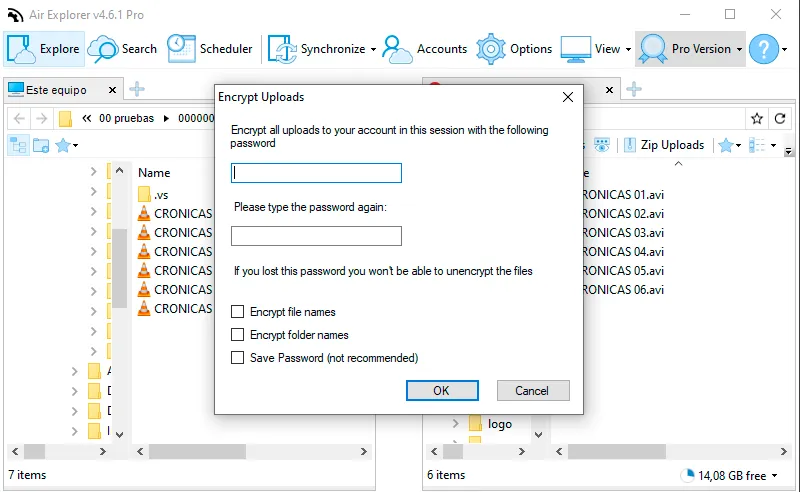800x492 pixels.
Task: Click the password input field
Action: point(316,173)
